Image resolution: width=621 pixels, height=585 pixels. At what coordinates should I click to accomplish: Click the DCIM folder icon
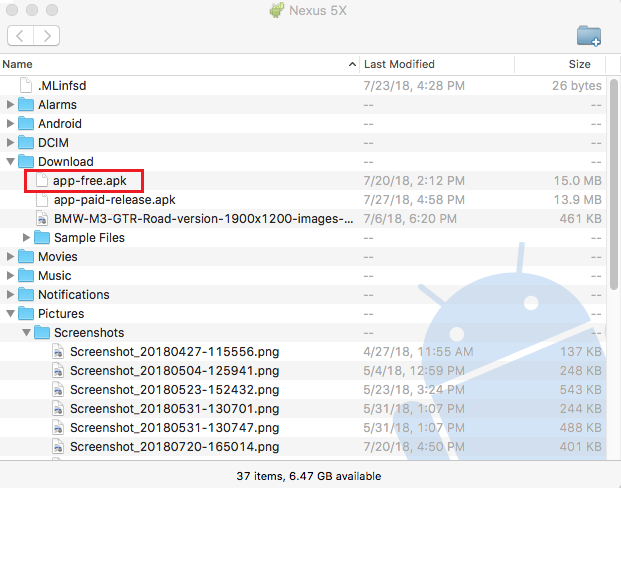(x=27, y=143)
